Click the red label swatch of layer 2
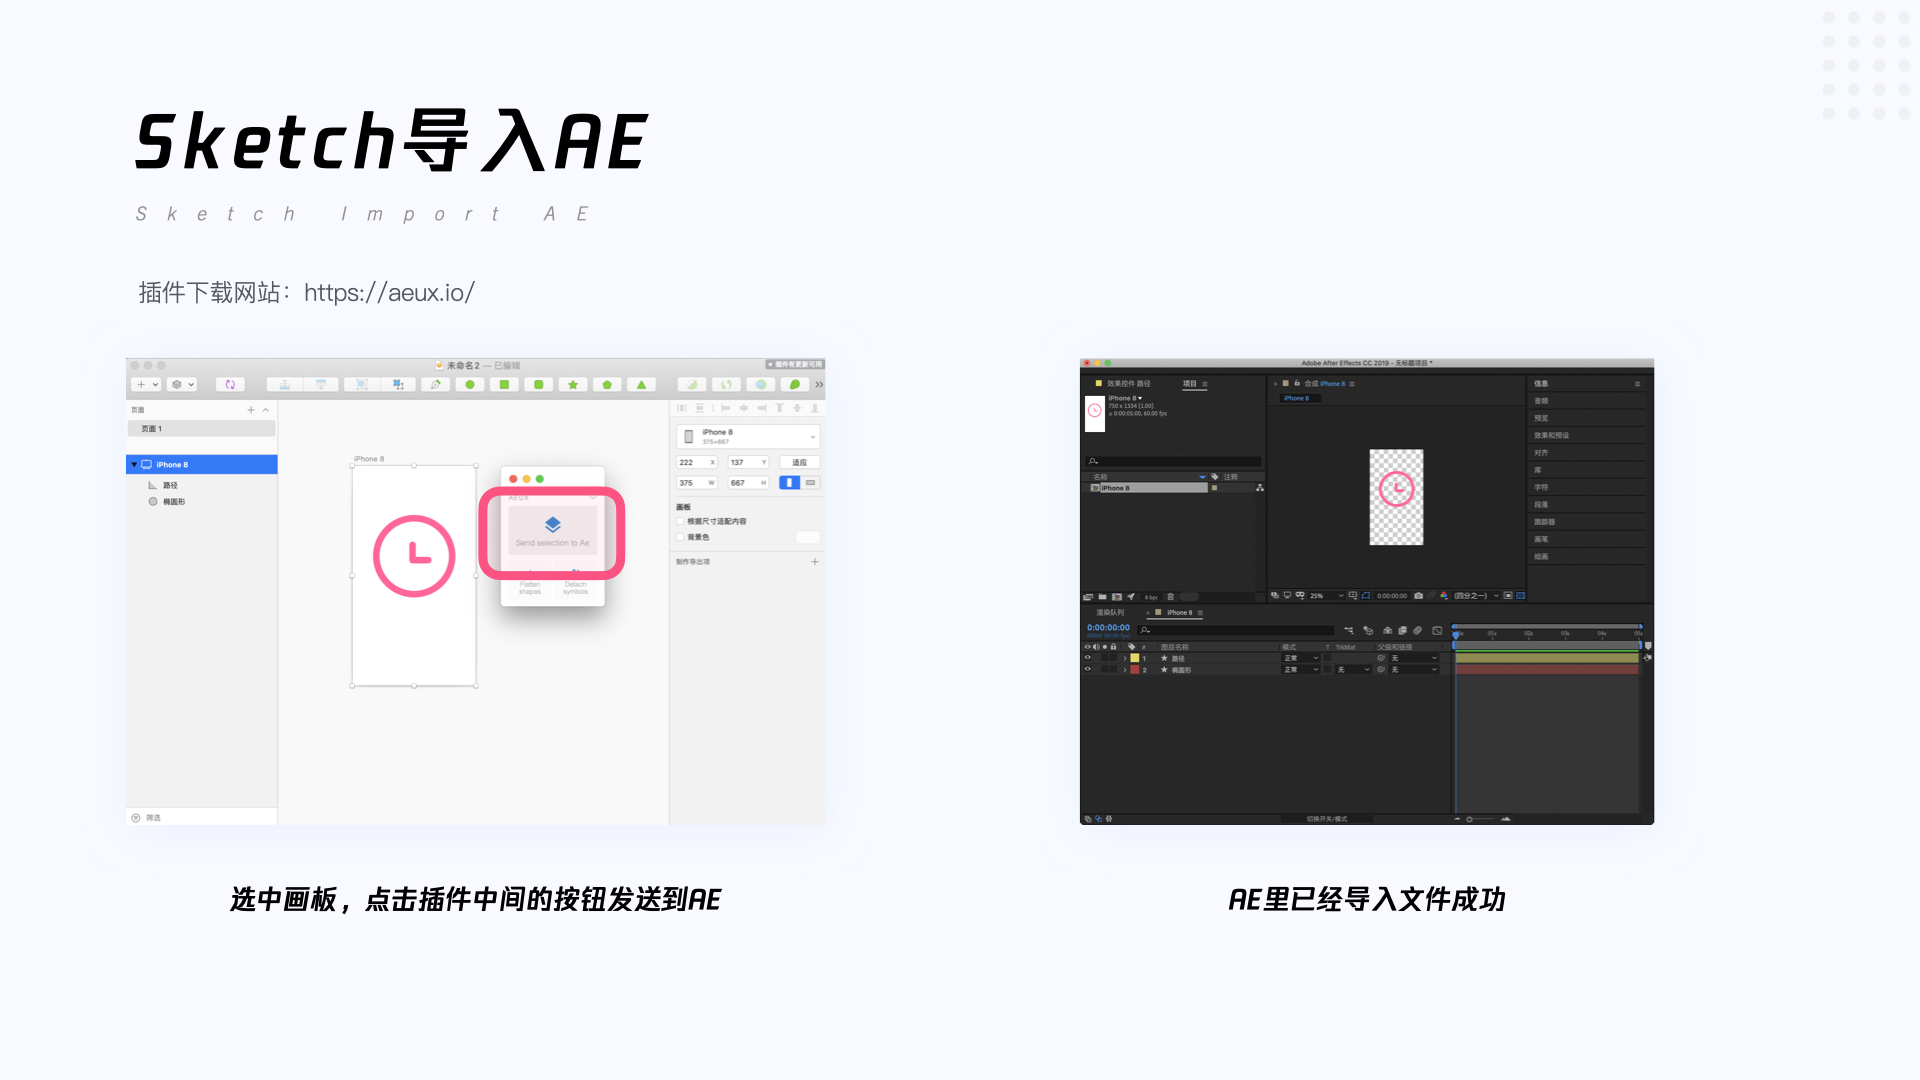Image resolution: width=1920 pixels, height=1080 pixels. 1135,670
